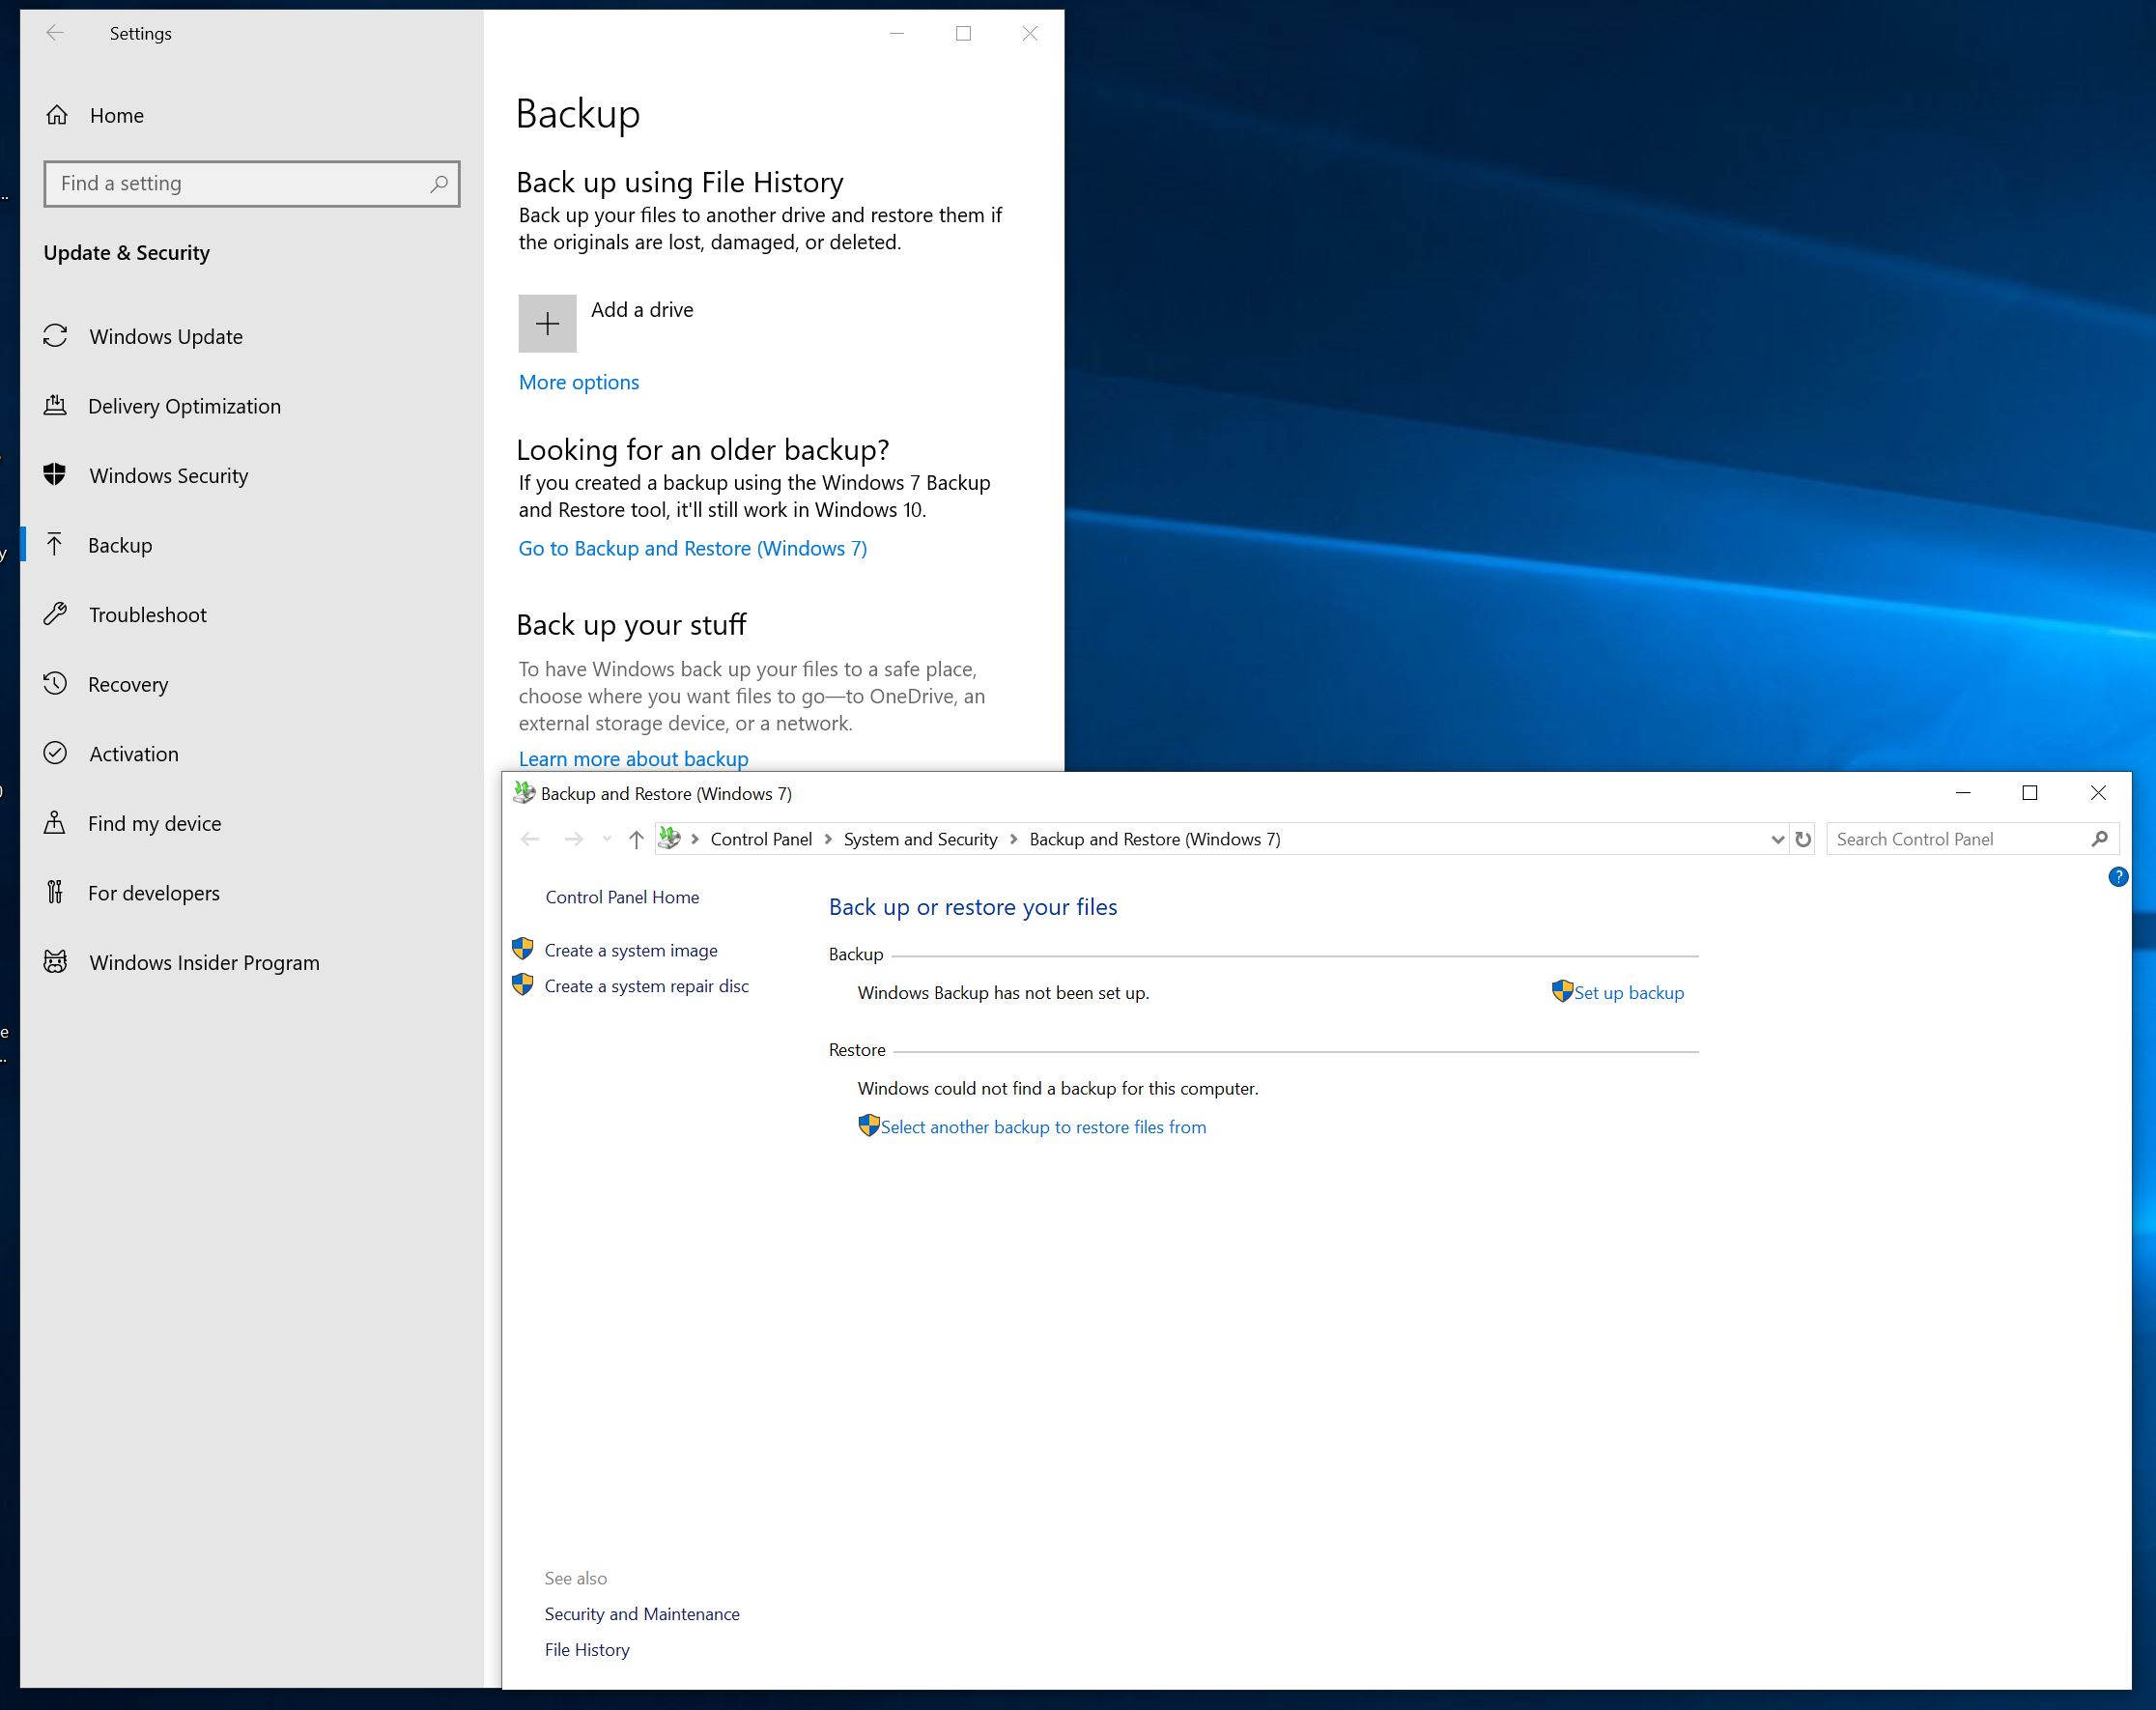Click Create a system repair disc link
Screen dimensions: 2156x1710
[646, 986]
